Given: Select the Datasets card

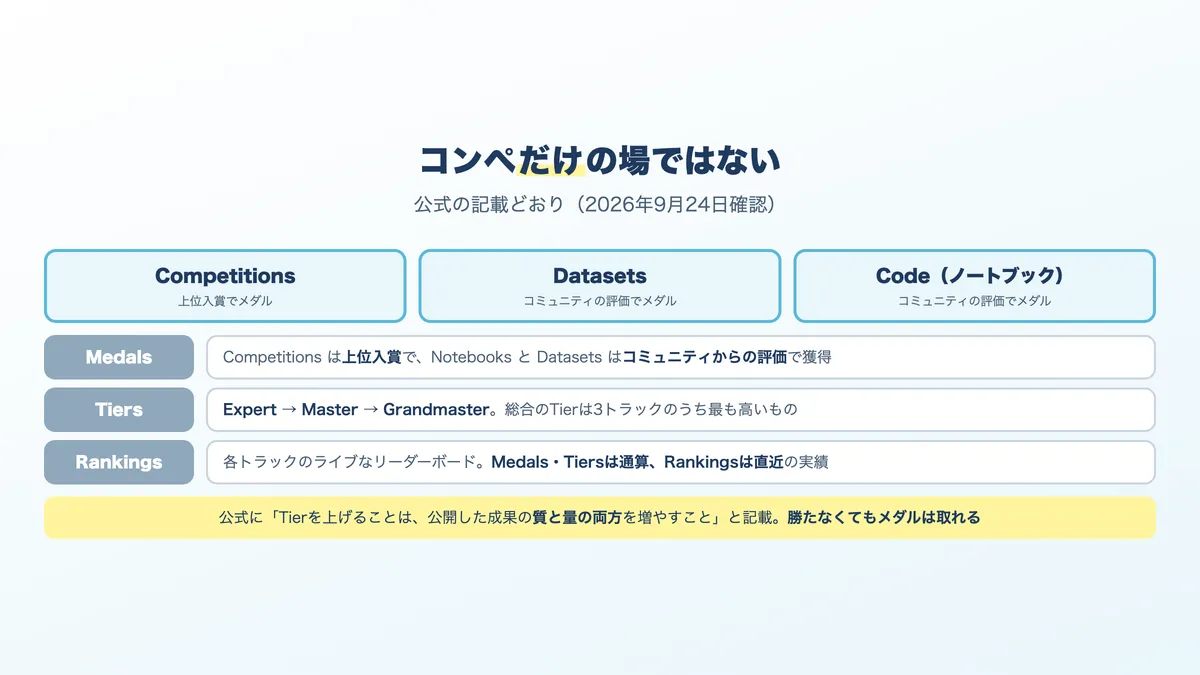Looking at the screenshot, I should coord(600,286).
